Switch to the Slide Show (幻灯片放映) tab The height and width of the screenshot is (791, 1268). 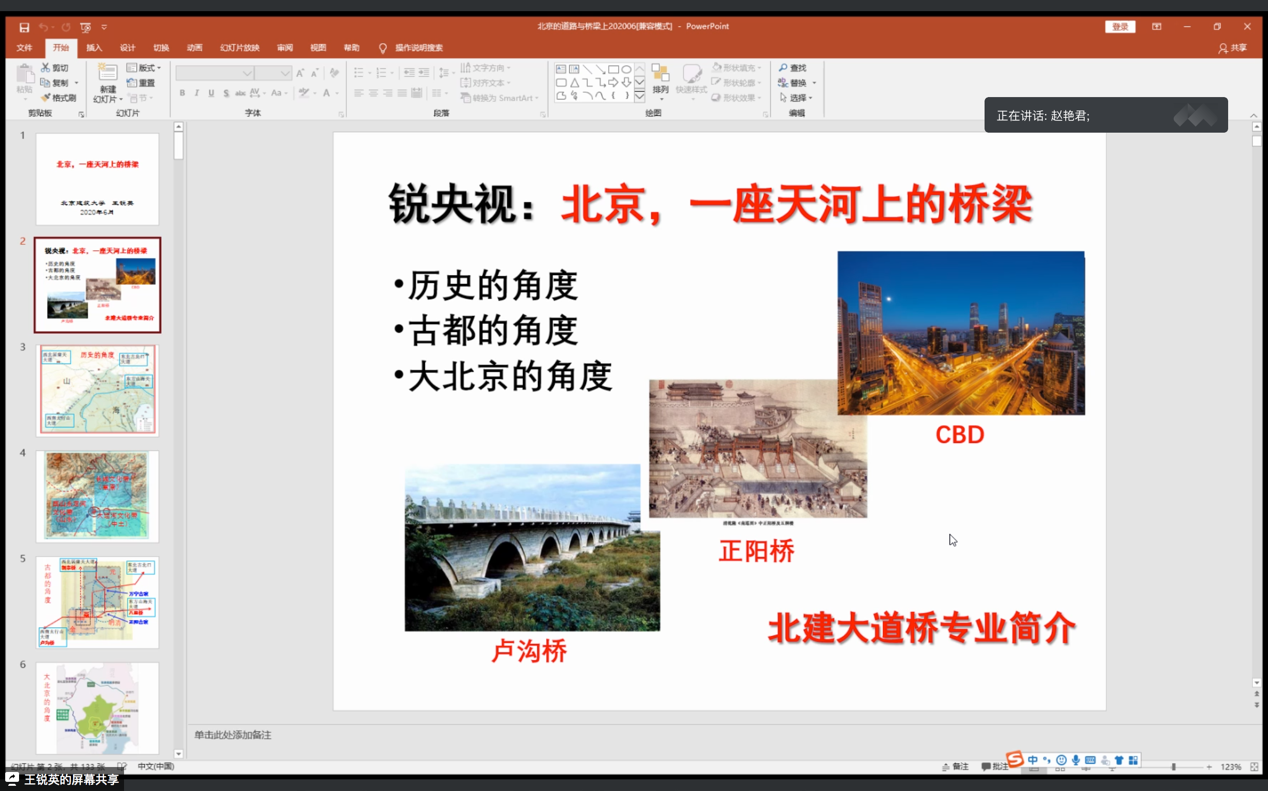coord(240,48)
